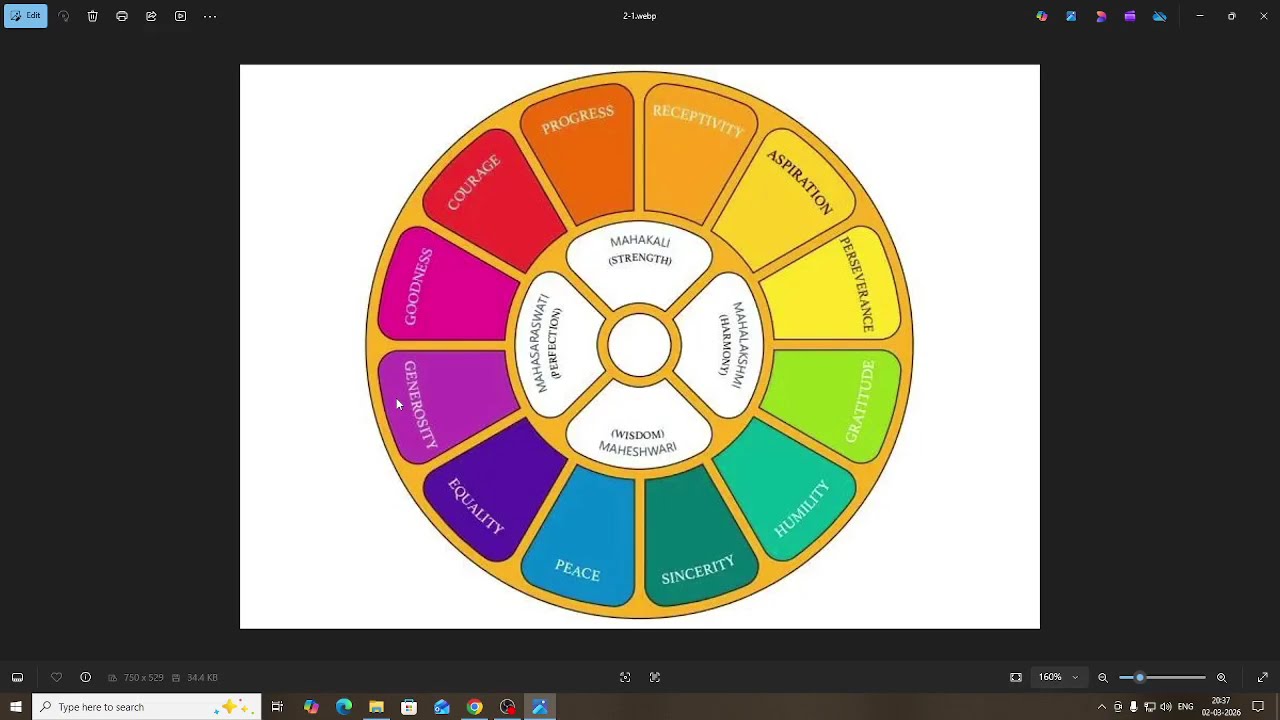
Task: Click the OneDrive cloud icon in title bar
Action: (x=1159, y=16)
